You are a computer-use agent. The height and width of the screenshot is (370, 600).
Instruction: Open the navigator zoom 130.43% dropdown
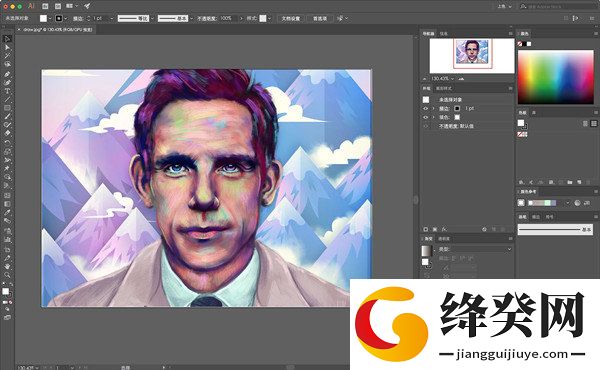(x=453, y=79)
